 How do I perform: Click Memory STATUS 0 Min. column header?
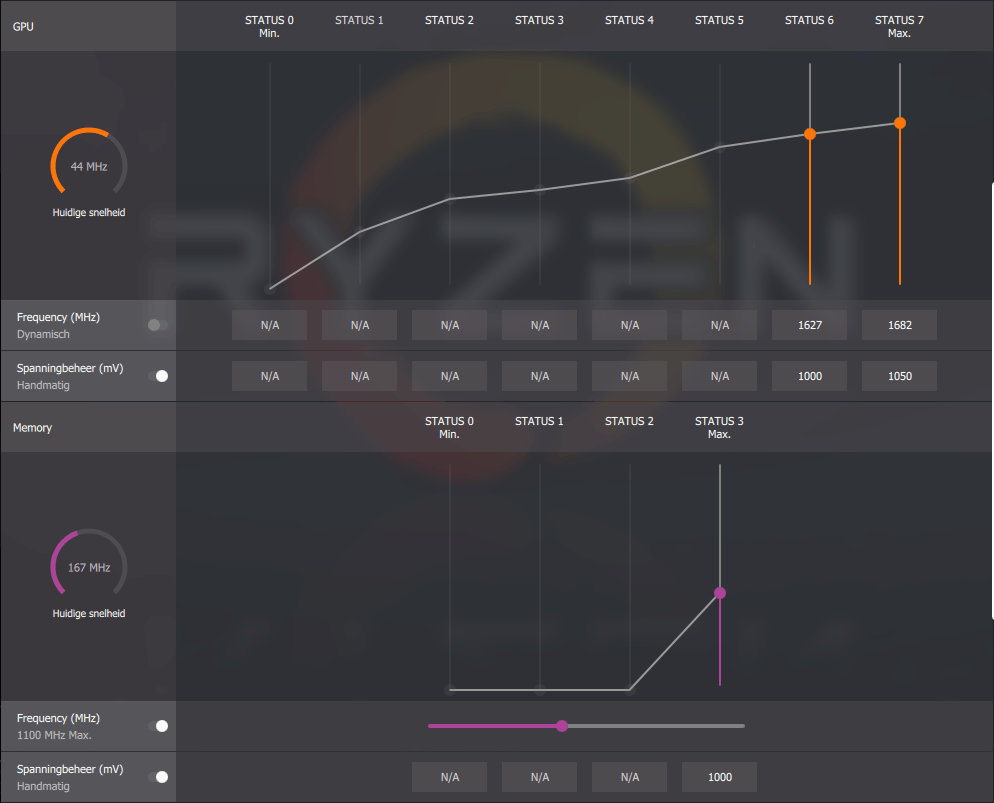point(449,427)
